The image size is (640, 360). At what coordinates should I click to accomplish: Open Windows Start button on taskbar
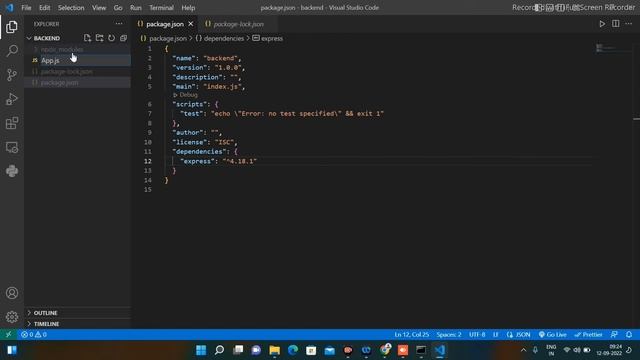pyautogui.click(x=201, y=350)
